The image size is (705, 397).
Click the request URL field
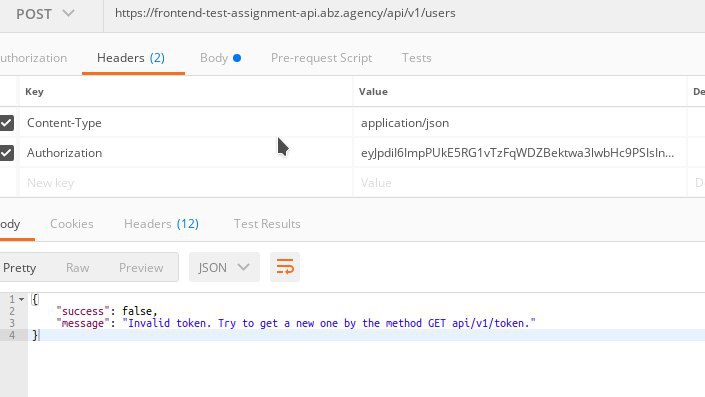click(405, 13)
